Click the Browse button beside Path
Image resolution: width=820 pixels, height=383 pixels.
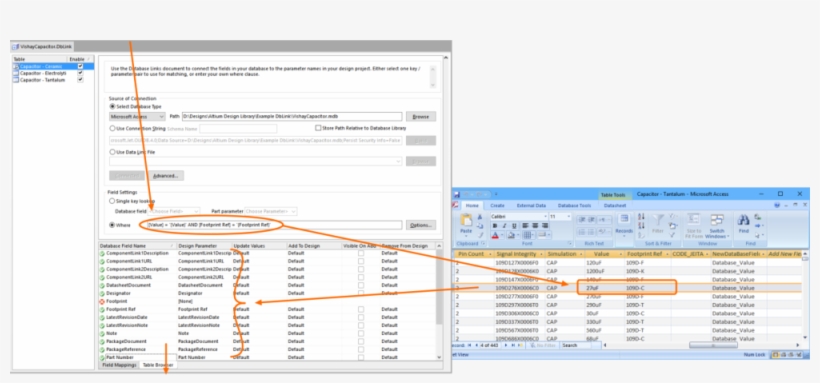[420, 116]
